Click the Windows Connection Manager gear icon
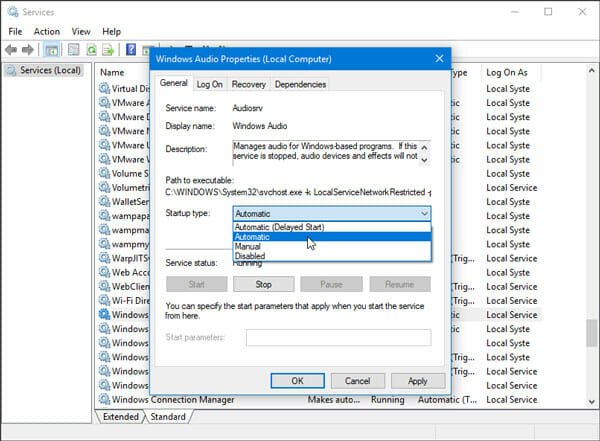This screenshot has width=600, height=441. pyautogui.click(x=104, y=400)
